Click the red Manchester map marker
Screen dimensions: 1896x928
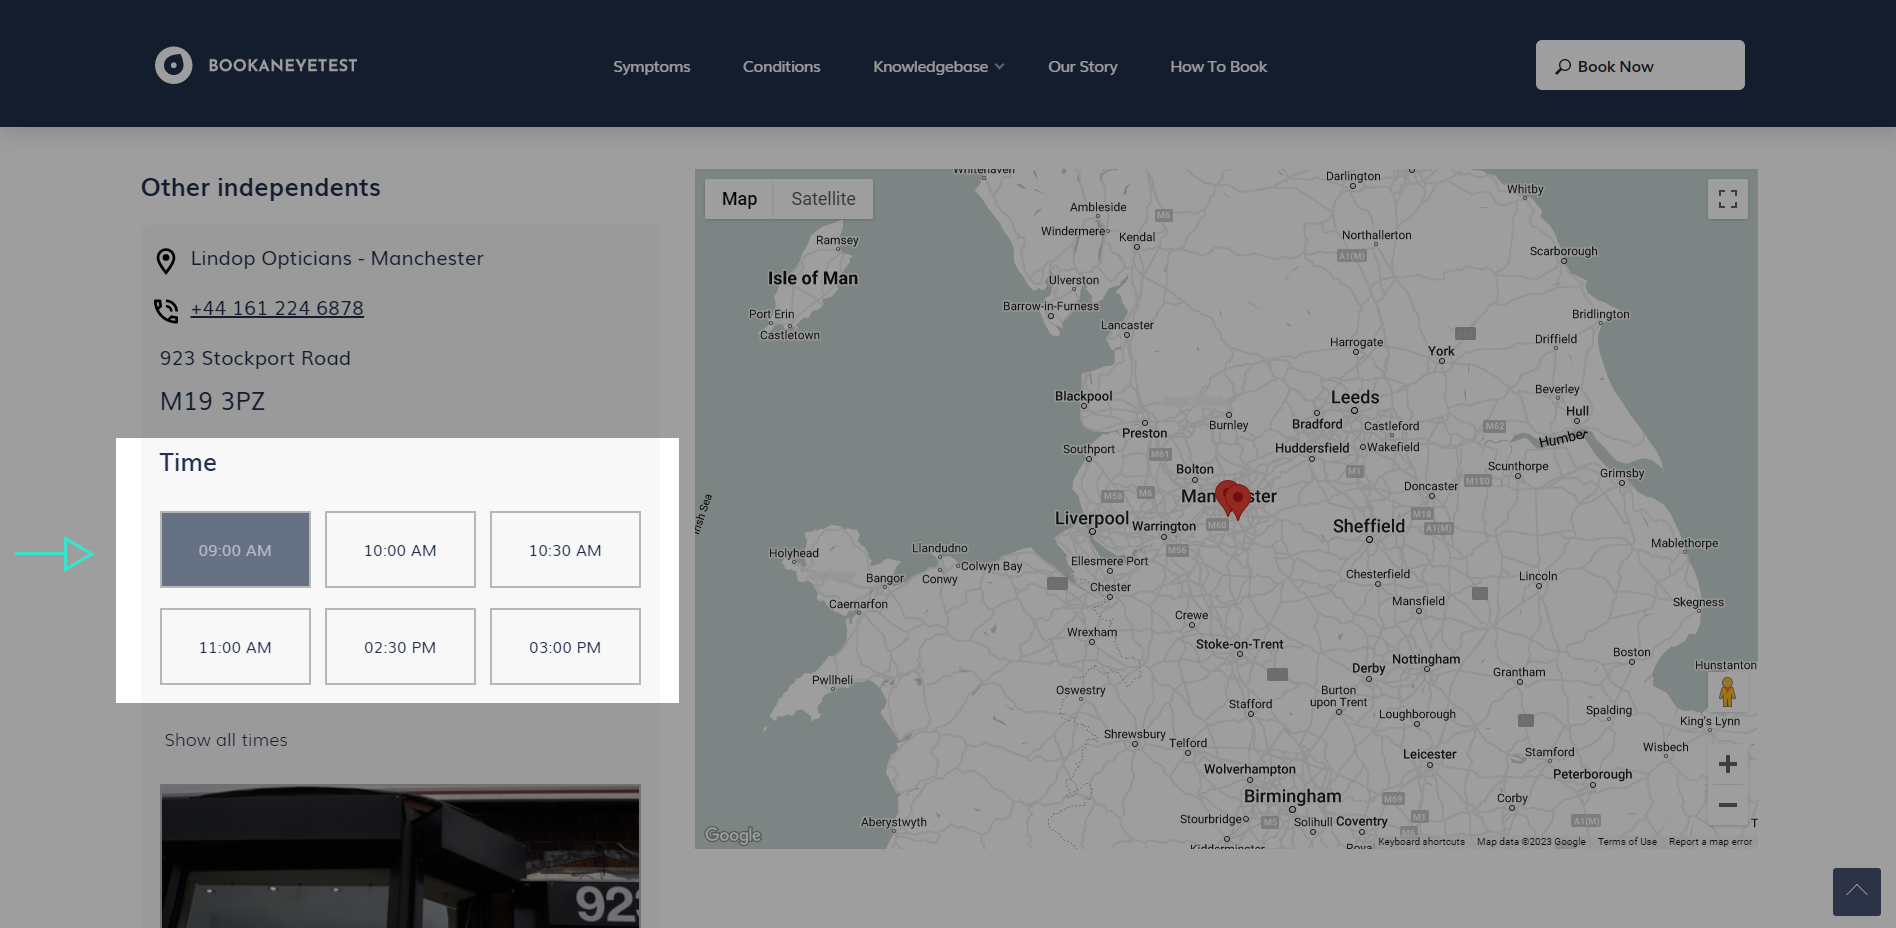coord(1237,499)
